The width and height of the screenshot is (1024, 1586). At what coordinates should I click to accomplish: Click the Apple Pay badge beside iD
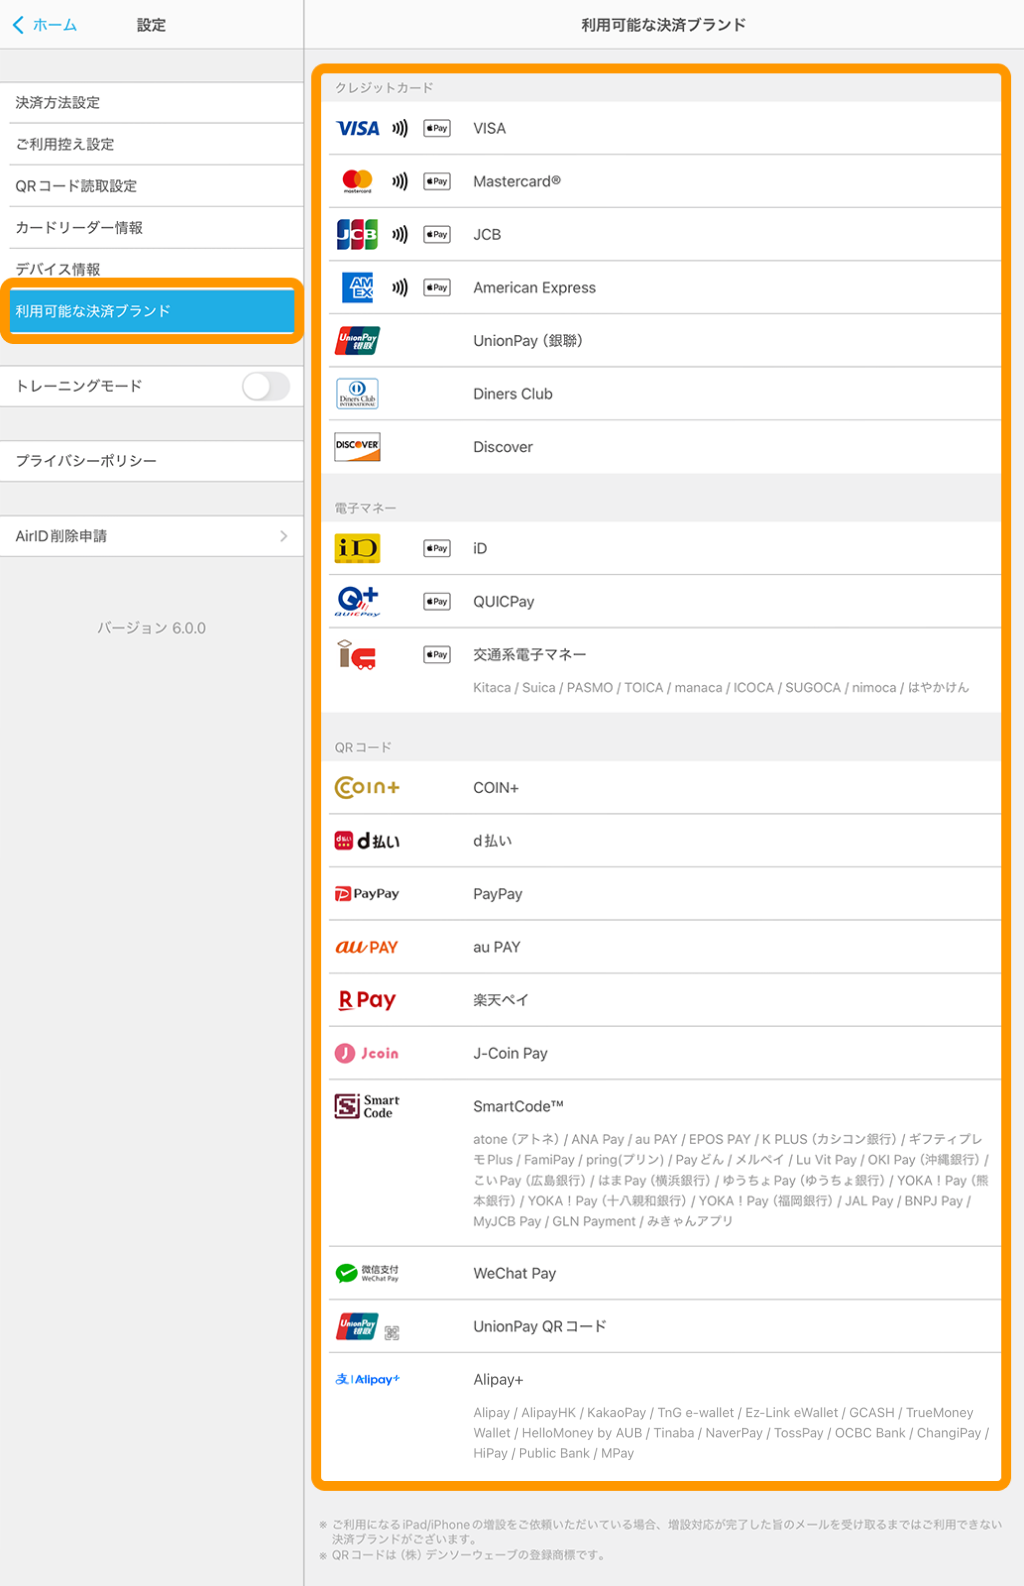[437, 548]
